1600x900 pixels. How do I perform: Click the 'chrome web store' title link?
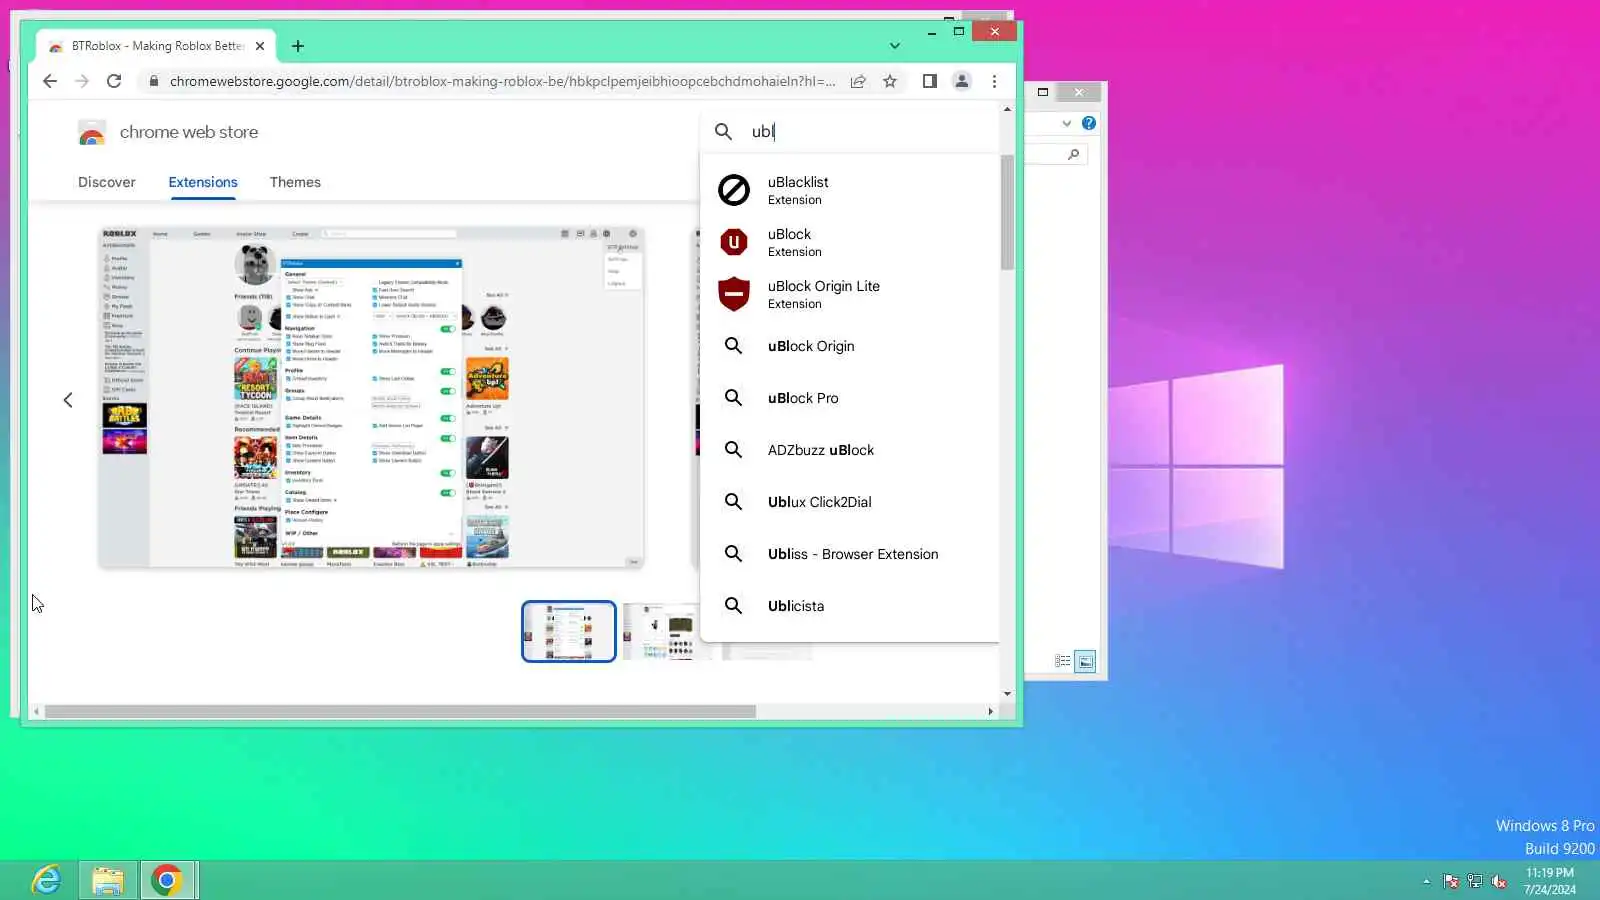[189, 132]
